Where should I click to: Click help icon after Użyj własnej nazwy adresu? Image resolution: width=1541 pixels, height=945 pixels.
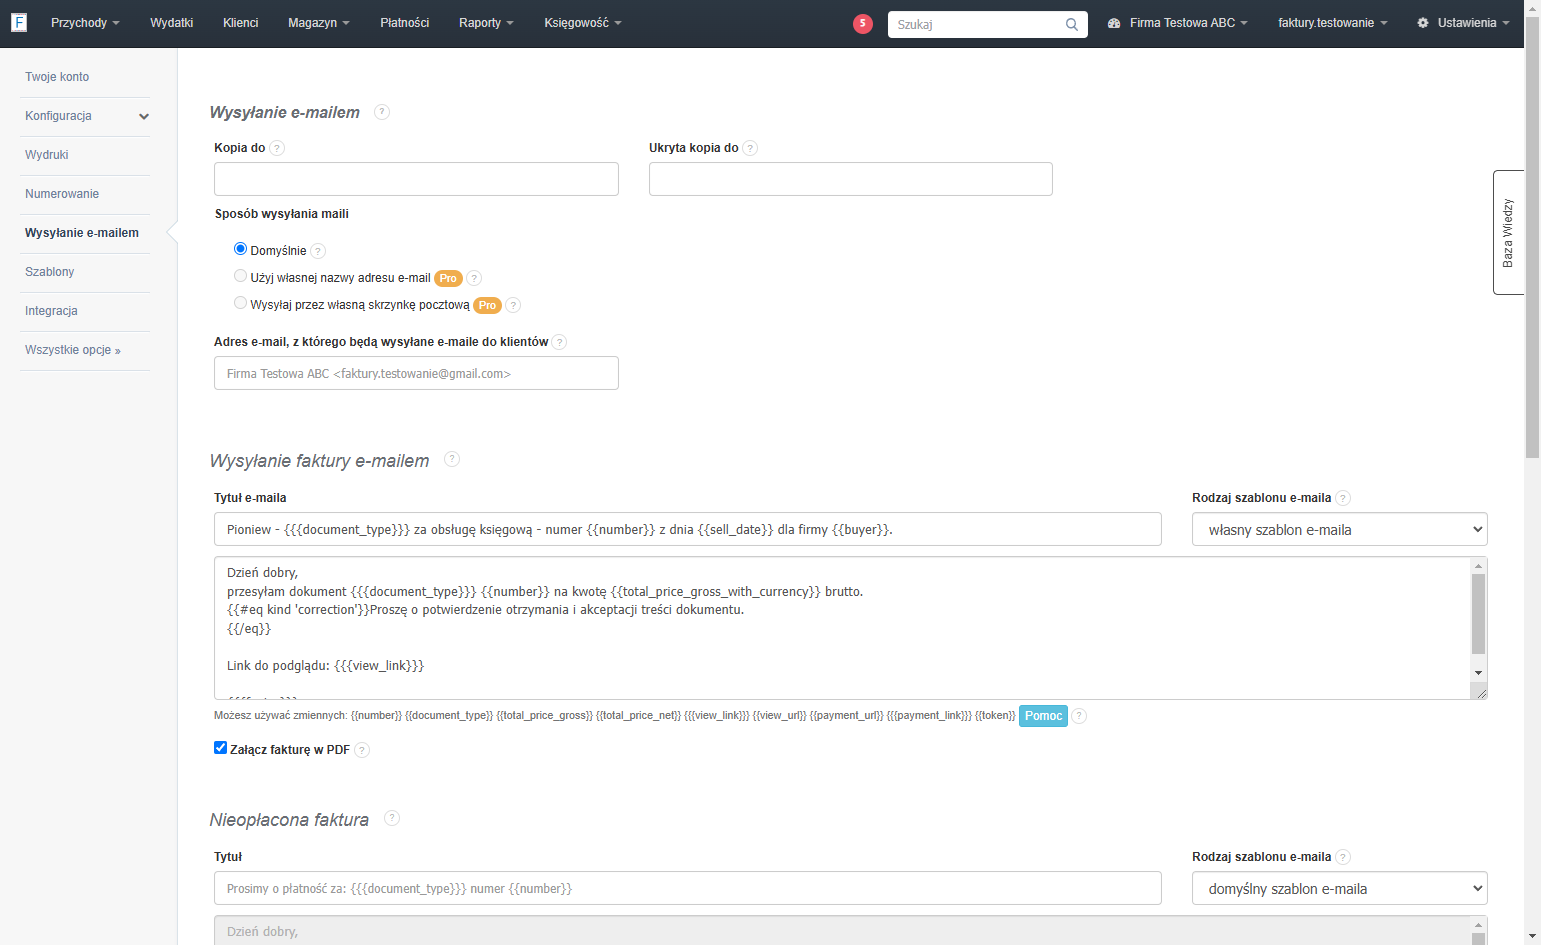click(474, 278)
